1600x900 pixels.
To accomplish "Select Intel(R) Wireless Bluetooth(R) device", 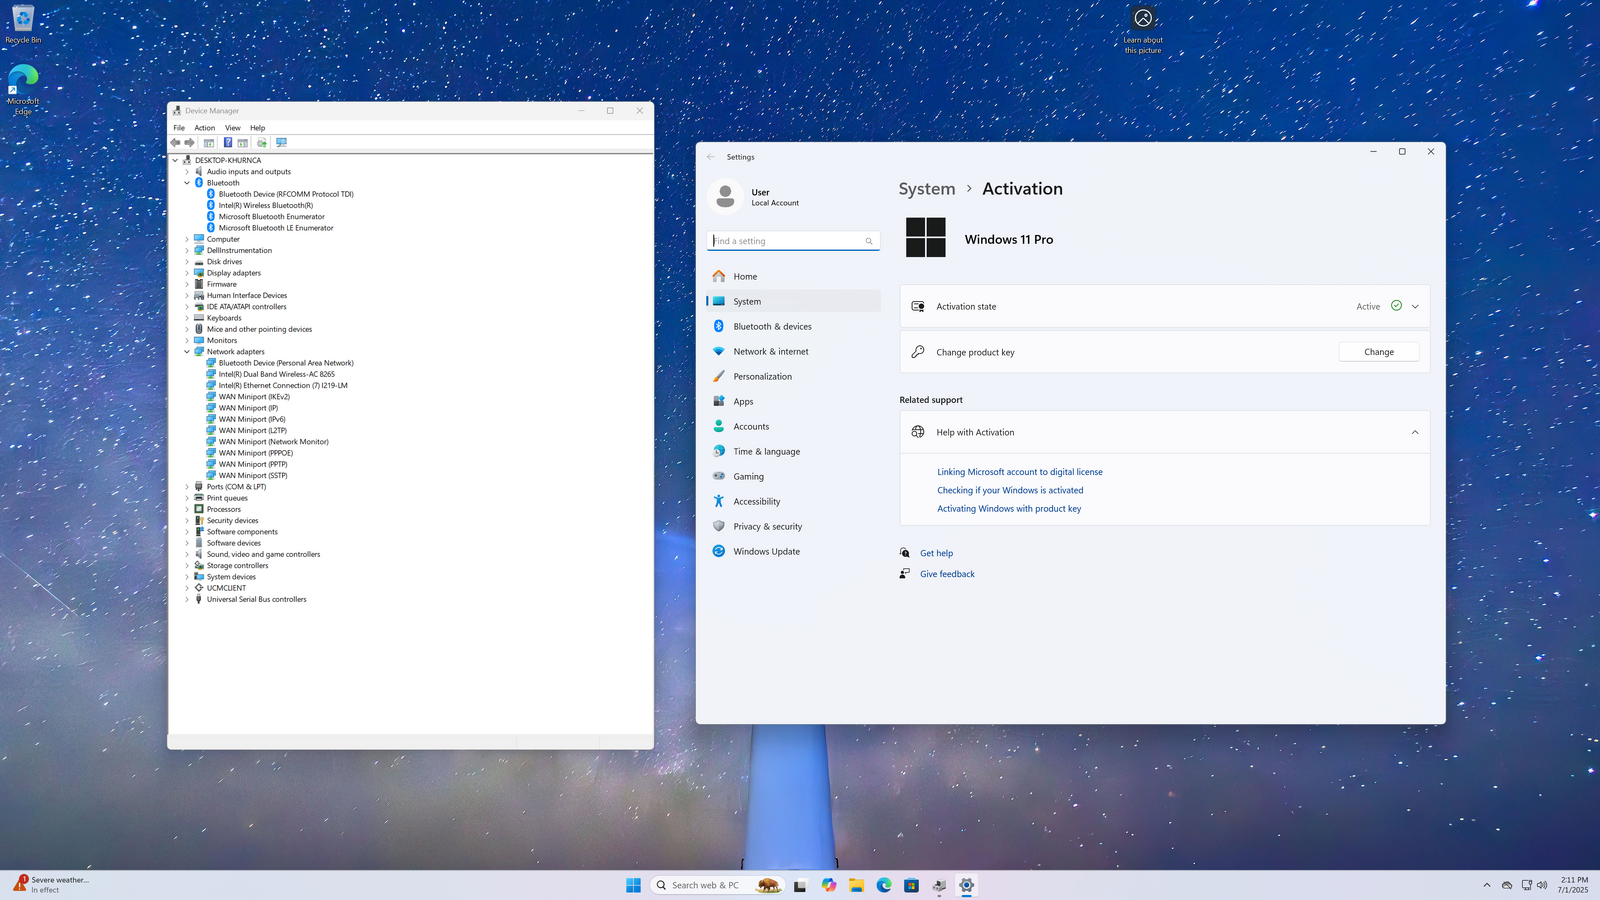I will [266, 205].
